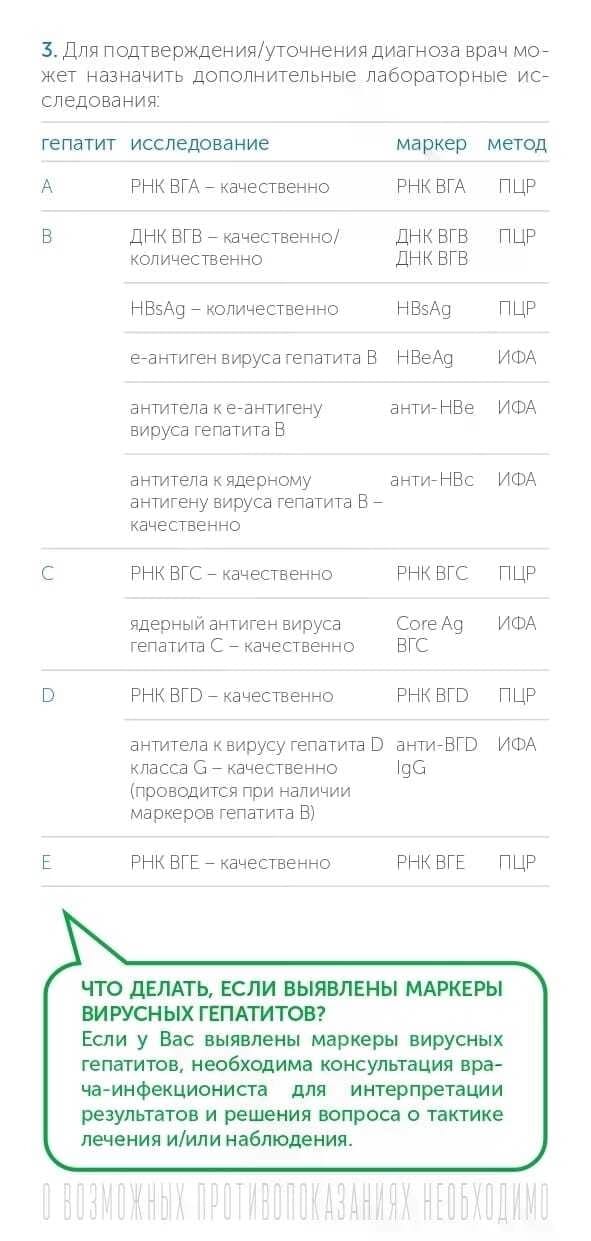Screen dimensions: 591x1241
Task: Click the hepatitis B row letter
Action: pyautogui.click(x=46, y=237)
